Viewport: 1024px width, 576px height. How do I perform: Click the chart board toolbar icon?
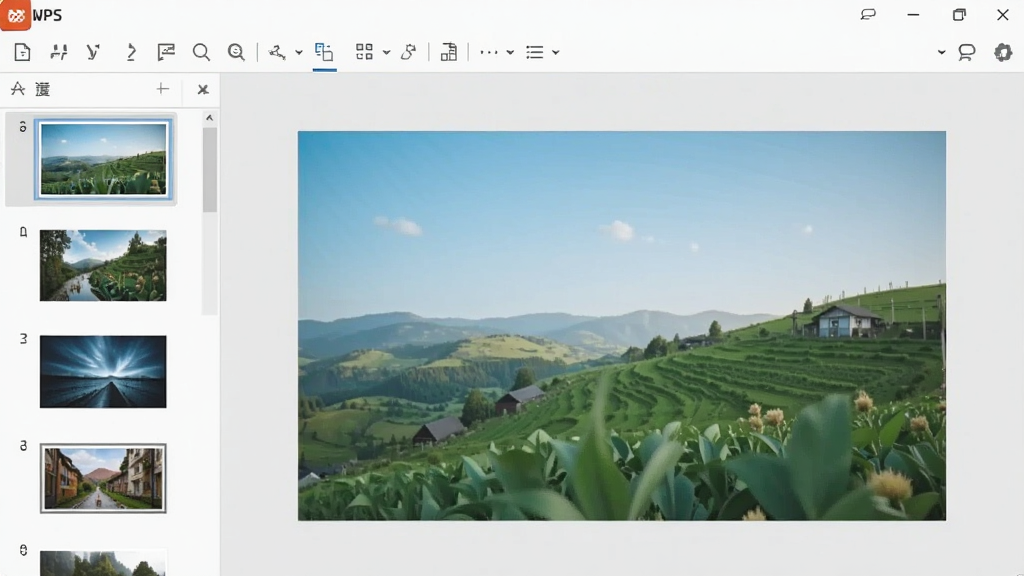(x=166, y=52)
